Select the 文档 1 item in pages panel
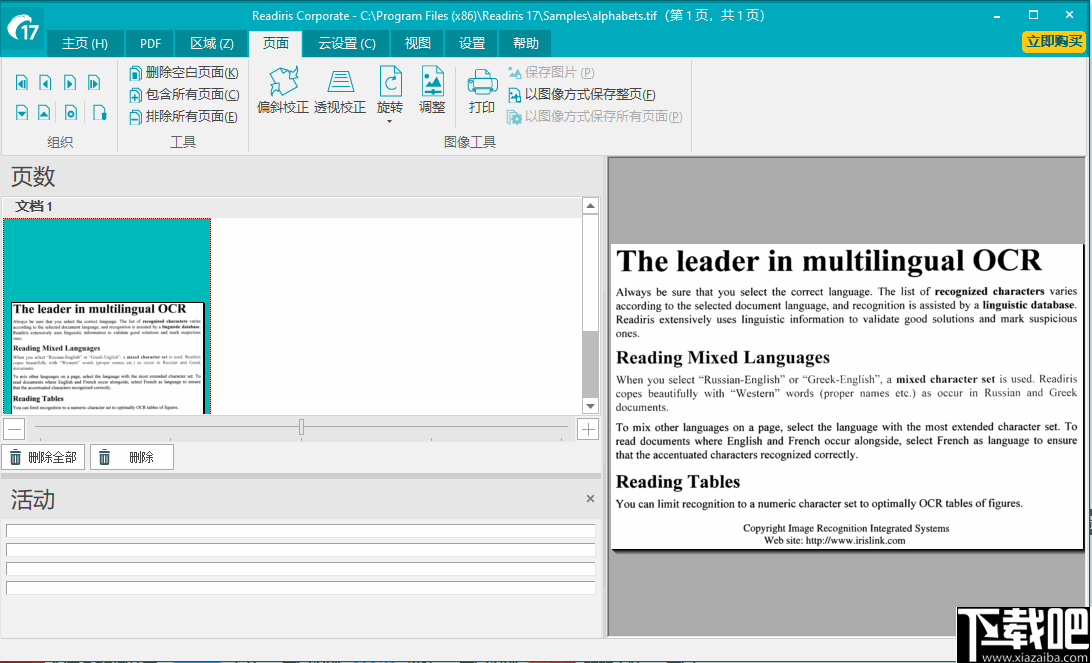This screenshot has height=663, width=1092. [x=35, y=206]
